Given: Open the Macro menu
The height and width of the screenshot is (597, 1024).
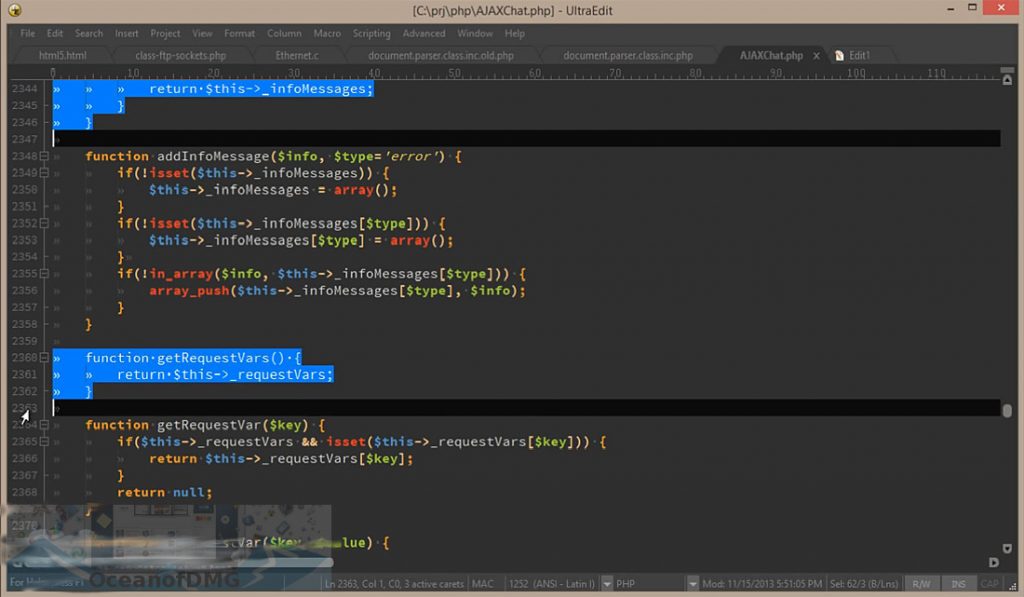Looking at the screenshot, I should (x=327, y=33).
